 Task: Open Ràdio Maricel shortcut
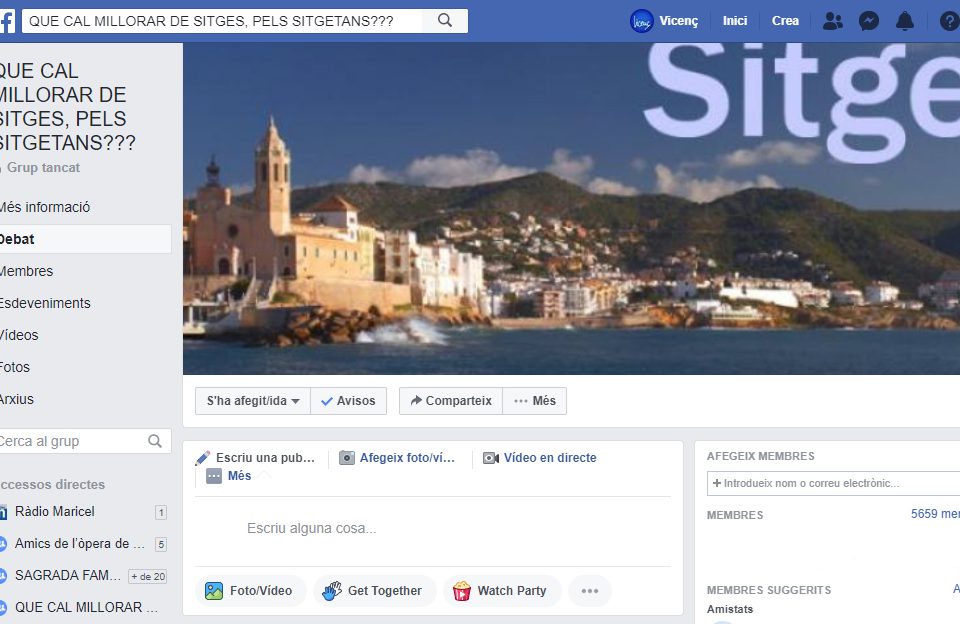(x=55, y=512)
